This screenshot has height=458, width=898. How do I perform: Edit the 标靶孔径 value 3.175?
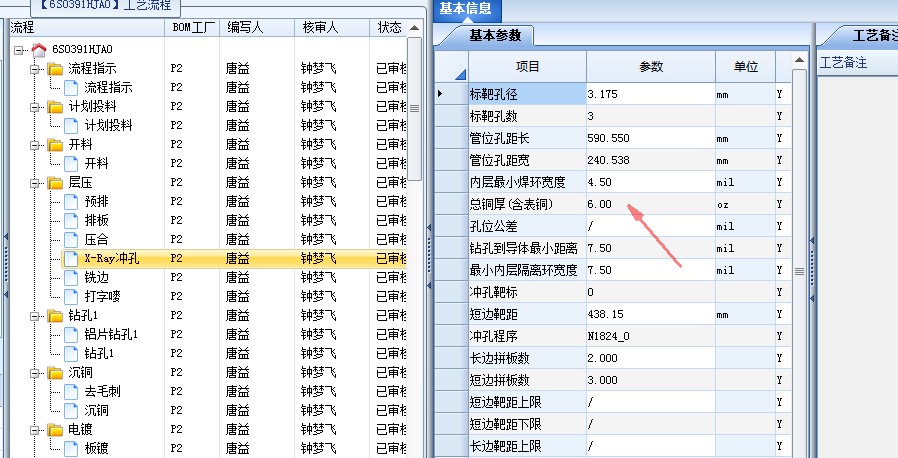pos(651,94)
